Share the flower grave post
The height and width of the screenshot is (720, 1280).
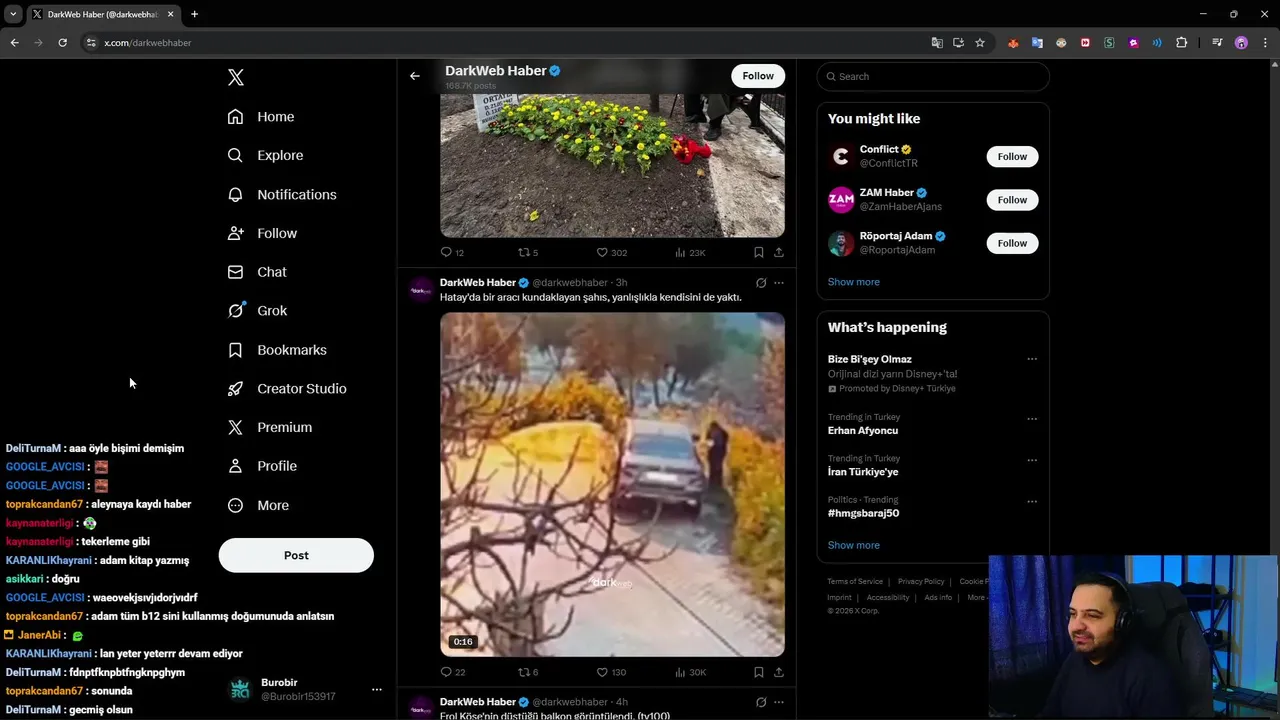779,253
